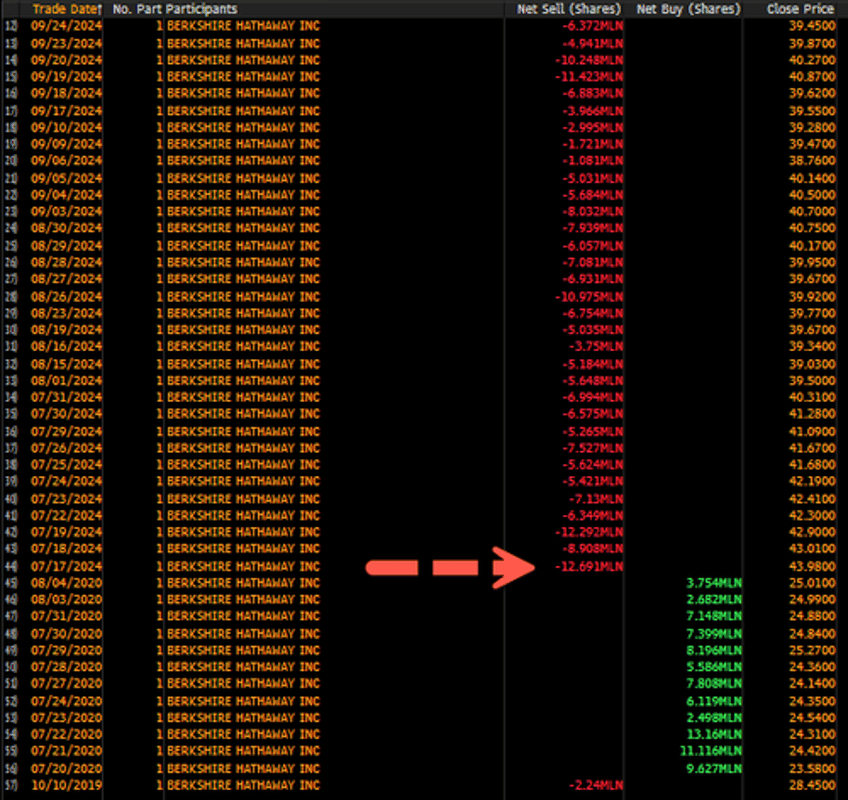Image resolution: width=848 pixels, height=800 pixels.
Task: Click the -12.292MLN net sell value
Action: (x=589, y=532)
